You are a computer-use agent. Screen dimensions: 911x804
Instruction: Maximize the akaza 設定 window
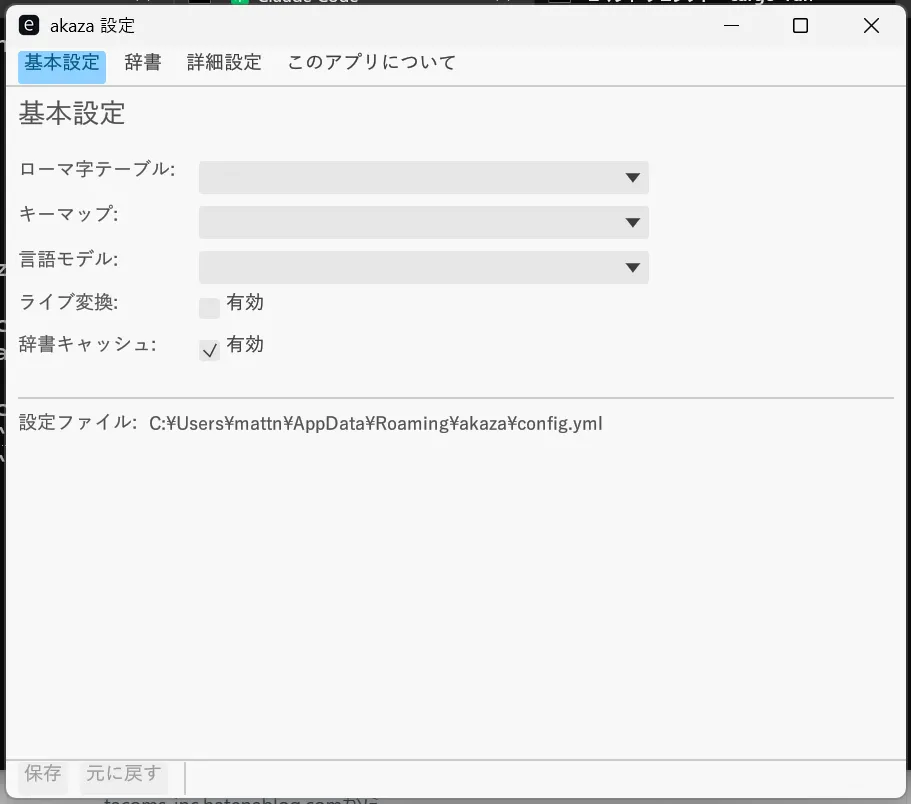tap(801, 26)
